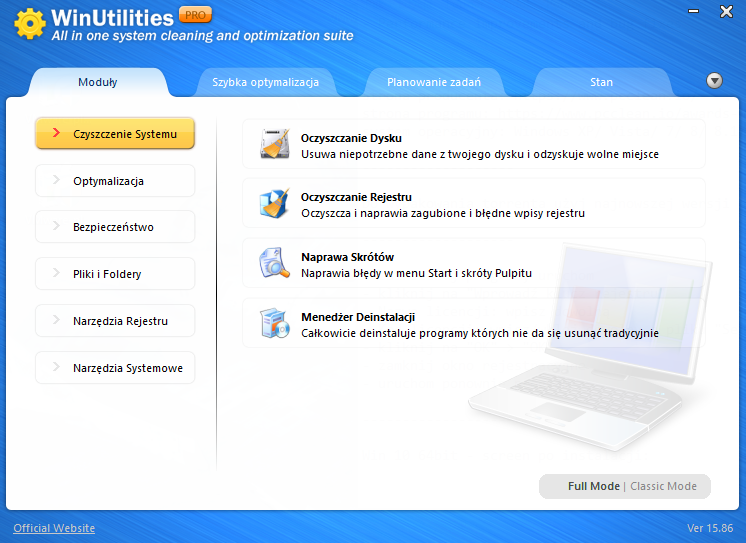Switch to Full Mode
The image size is (746, 543).
point(594,486)
